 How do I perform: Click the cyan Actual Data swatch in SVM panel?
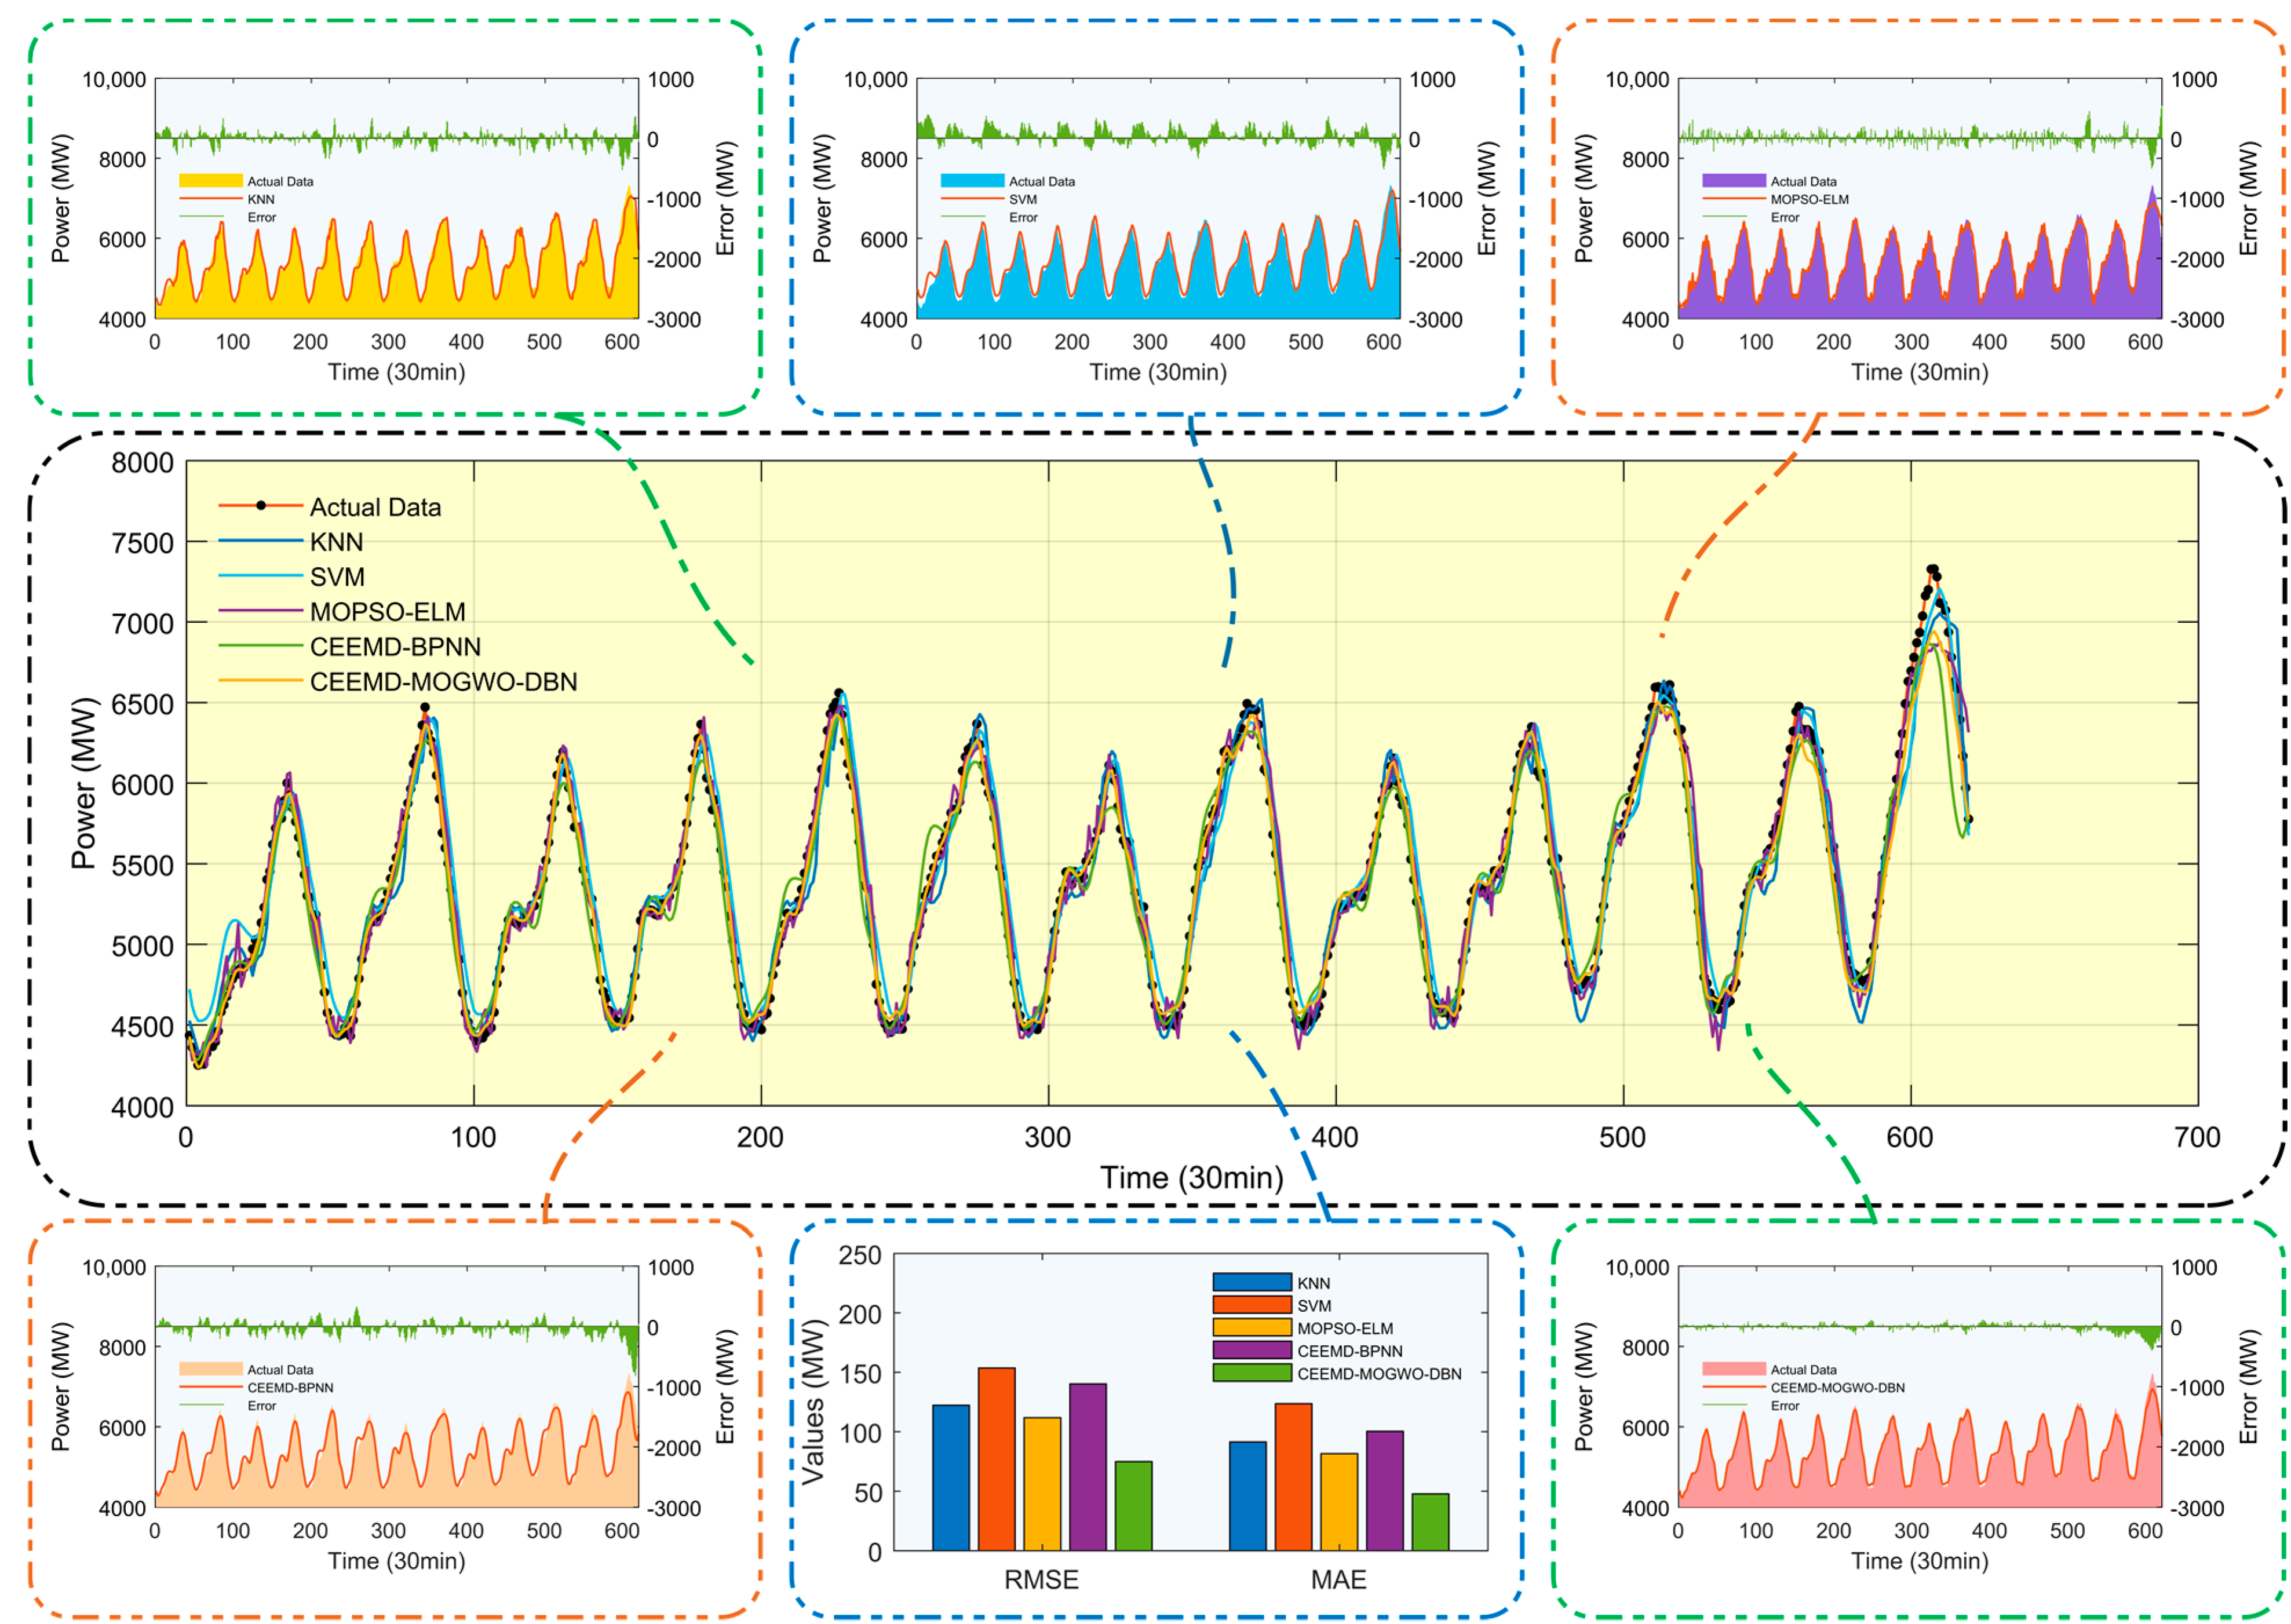972,181
